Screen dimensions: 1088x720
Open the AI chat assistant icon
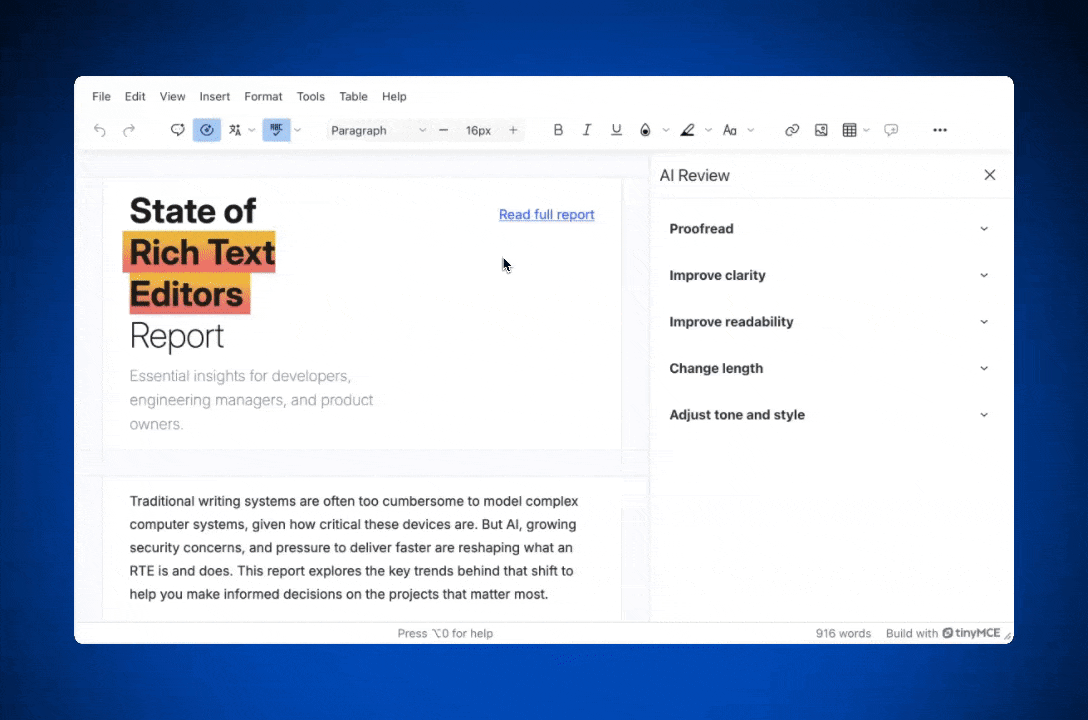pos(178,130)
